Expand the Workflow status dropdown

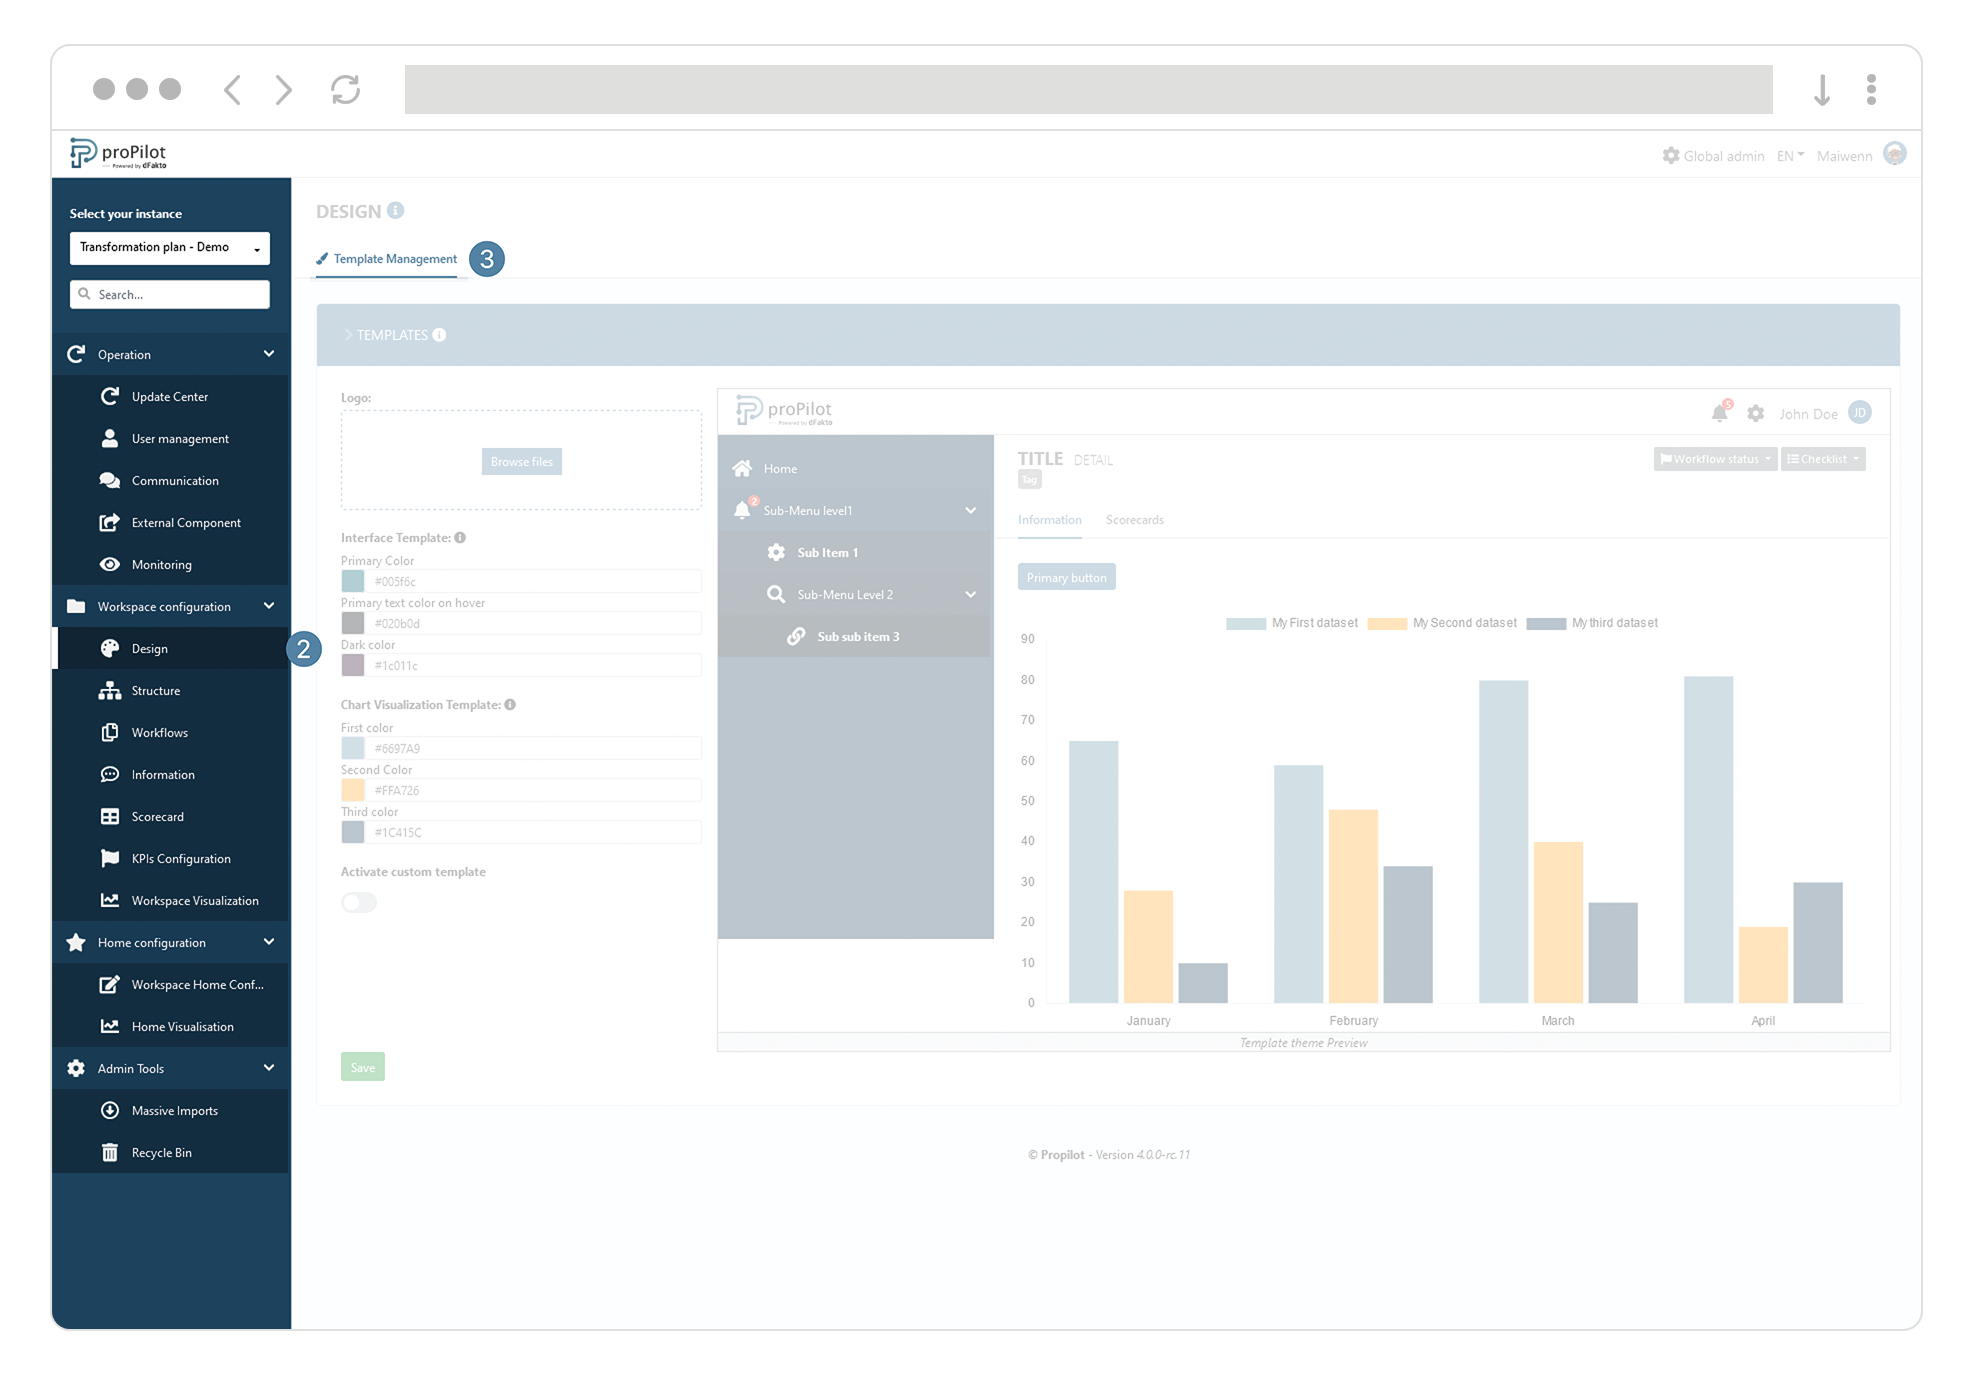1714,459
